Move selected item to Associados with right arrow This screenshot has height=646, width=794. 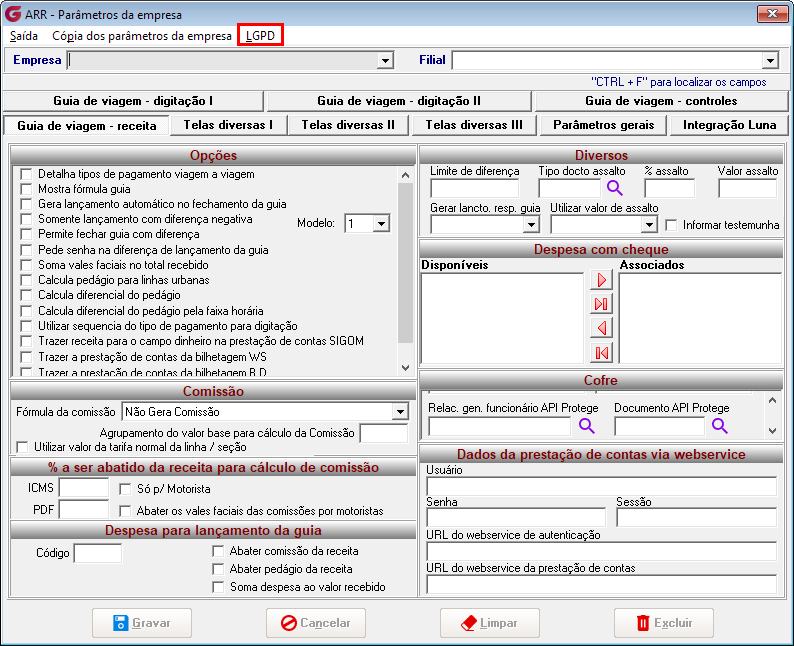pyautogui.click(x=602, y=279)
